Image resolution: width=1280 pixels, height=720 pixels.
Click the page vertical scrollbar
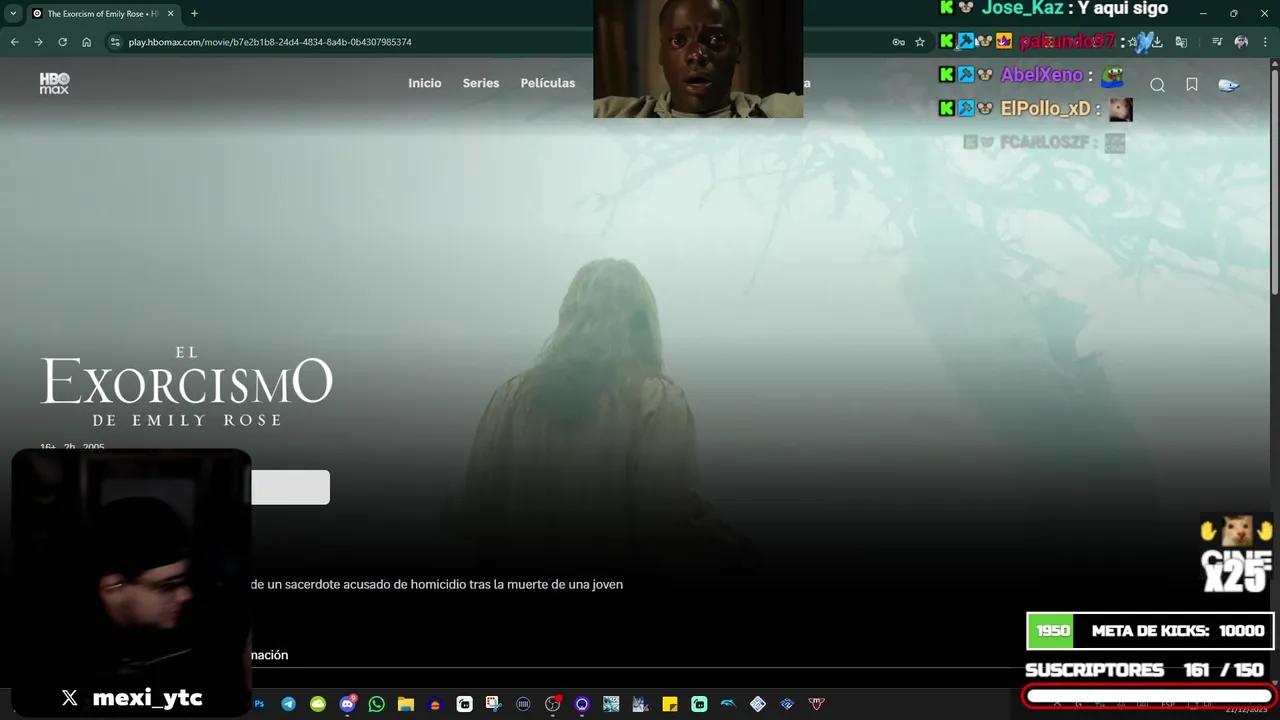(x=1274, y=180)
